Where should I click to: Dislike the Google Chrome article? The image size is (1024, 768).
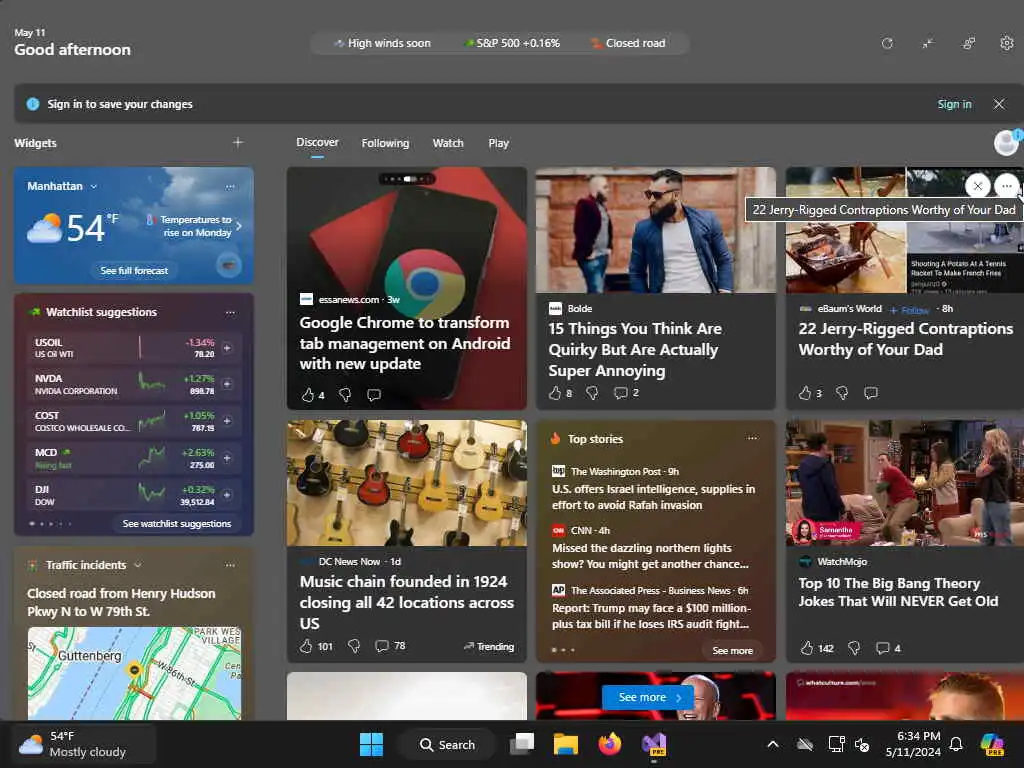tap(345, 394)
